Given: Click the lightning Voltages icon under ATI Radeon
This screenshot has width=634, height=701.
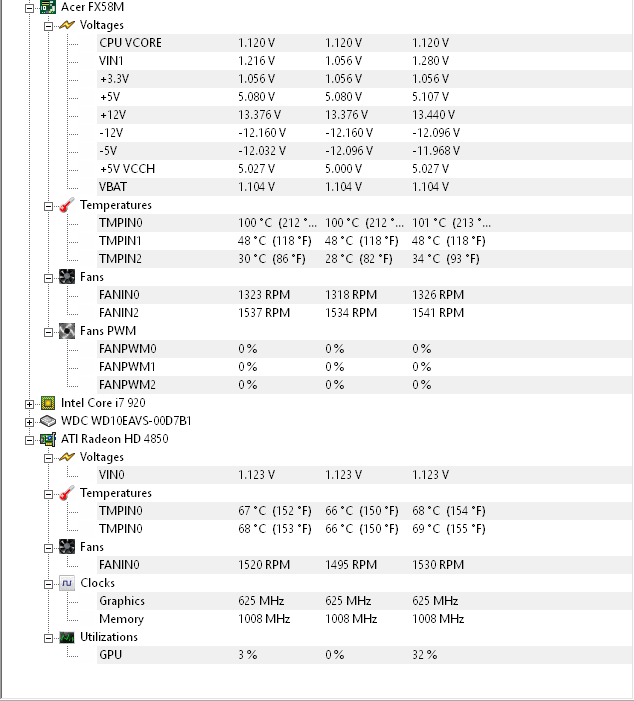Looking at the screenshot, I should click(67, 457).
